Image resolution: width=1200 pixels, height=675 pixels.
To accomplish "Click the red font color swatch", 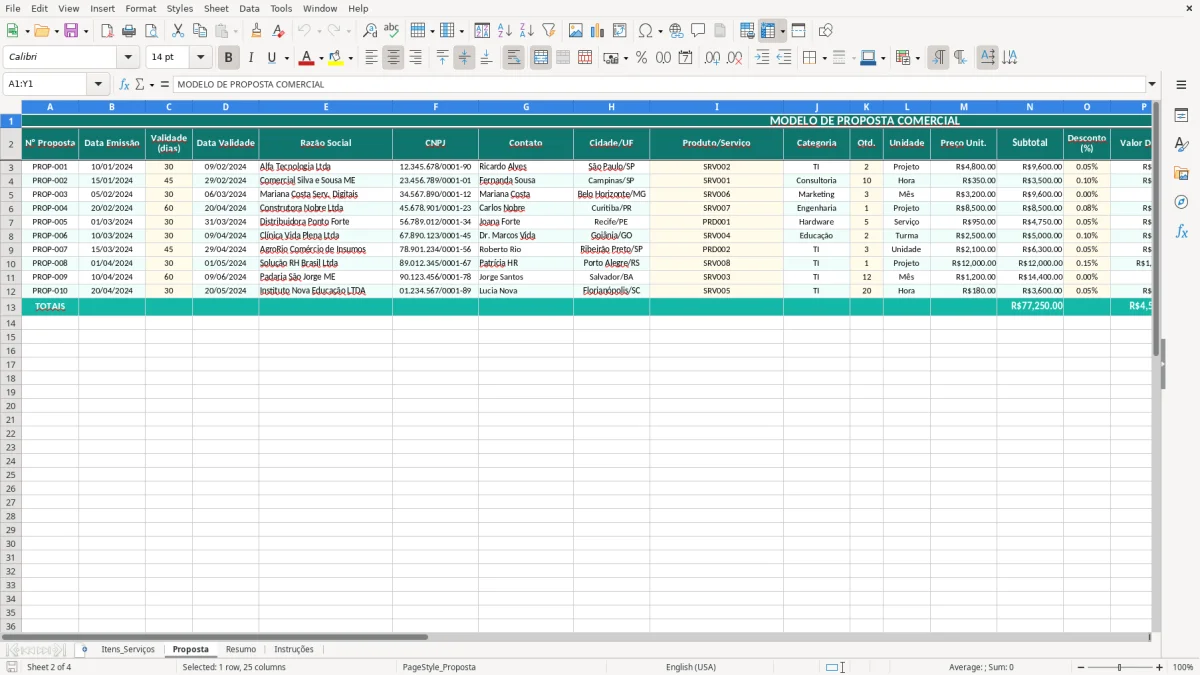I will pos(307,58).
